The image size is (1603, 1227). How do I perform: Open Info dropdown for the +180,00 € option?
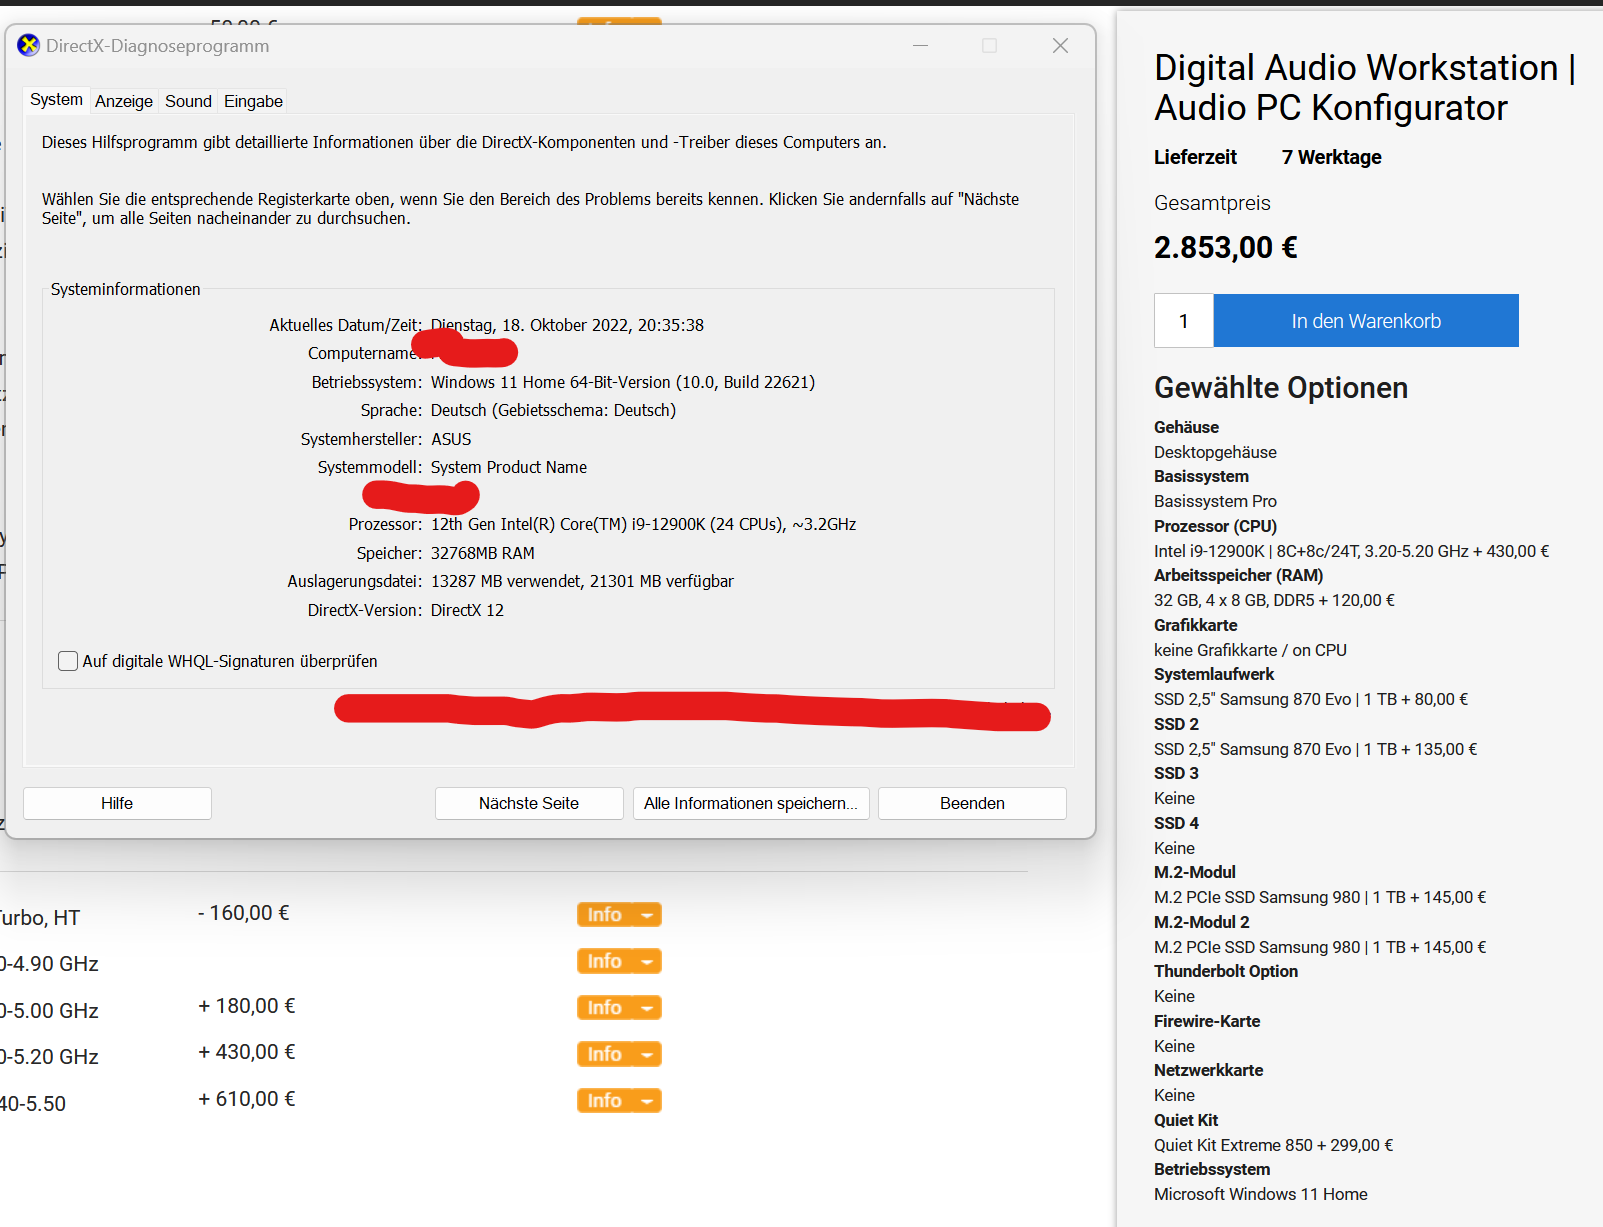pyautogui.click(x=619, y=1007)
